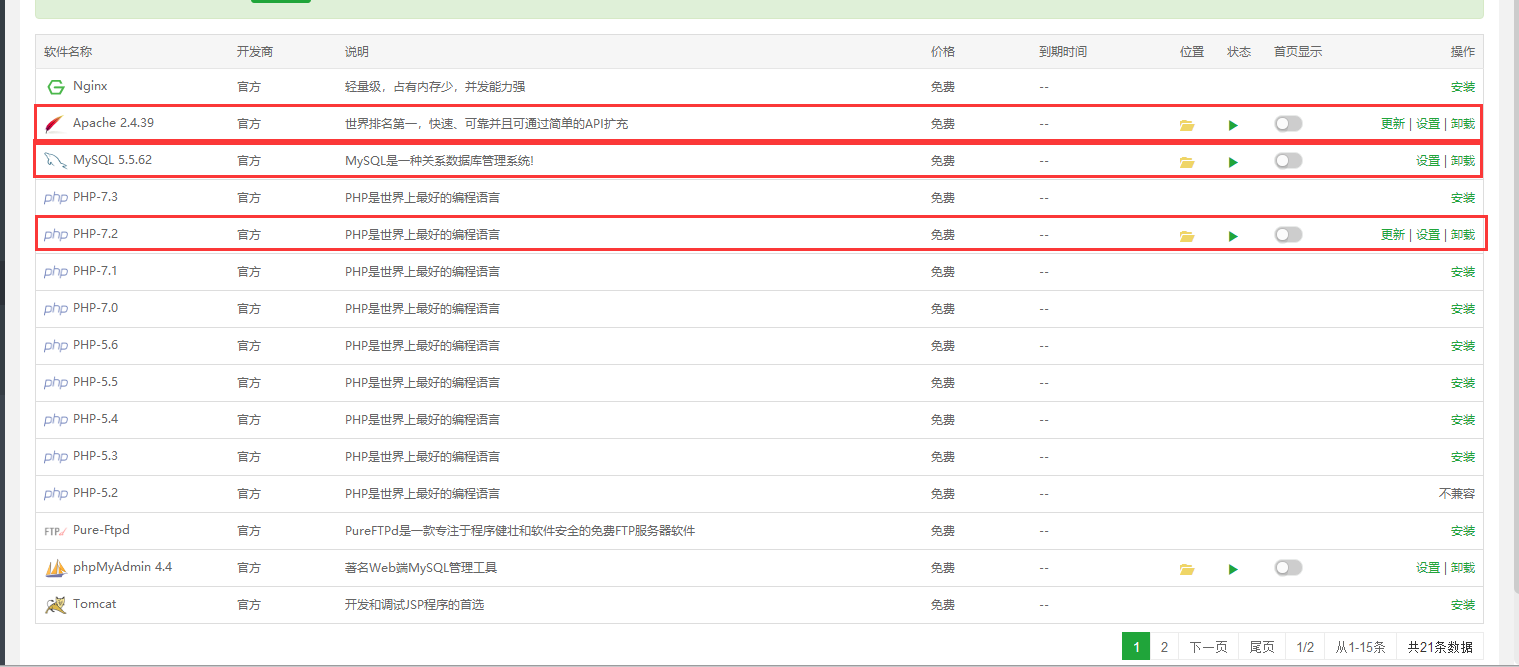Install PHP-7.3 via its 安装 link
1519x667 pixels.
coord(1463,198)
